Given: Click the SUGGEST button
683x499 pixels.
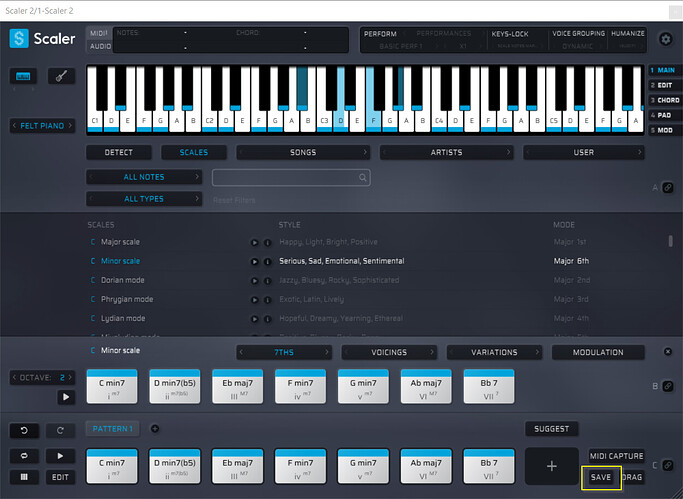Looking at the screenshot, I should [x=551, y=429].
